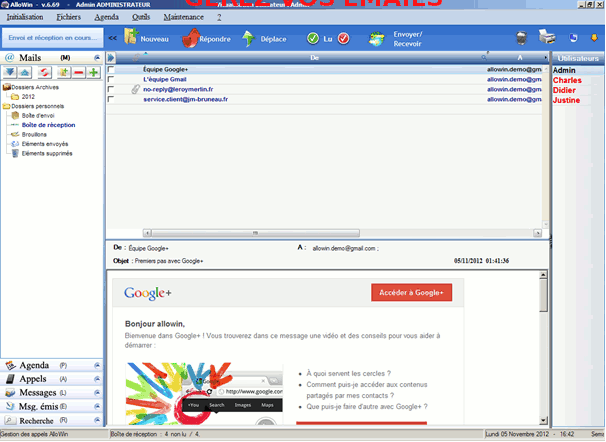Click the paperclip on no-reply@leroymerlin.fr row
This screenshot has height=442, width=606.
[135, 89]
